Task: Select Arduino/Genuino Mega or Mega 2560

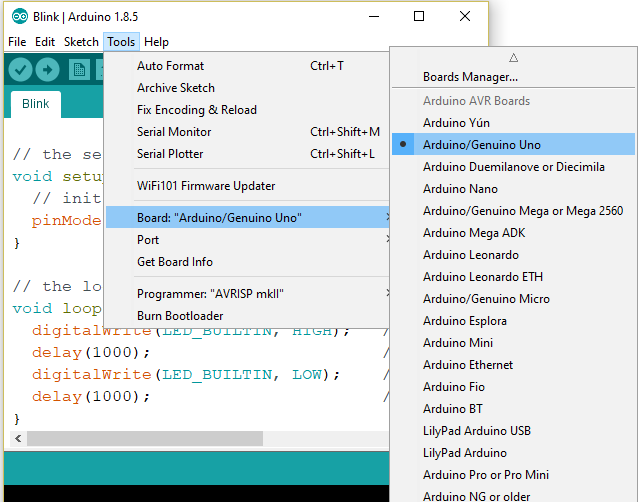Action: coord(513,211)
